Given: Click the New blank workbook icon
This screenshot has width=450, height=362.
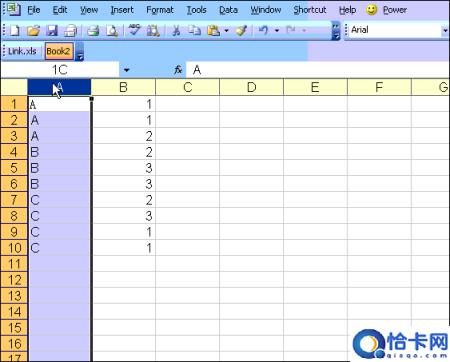Looking at the screenshot, I should (15, 31).
